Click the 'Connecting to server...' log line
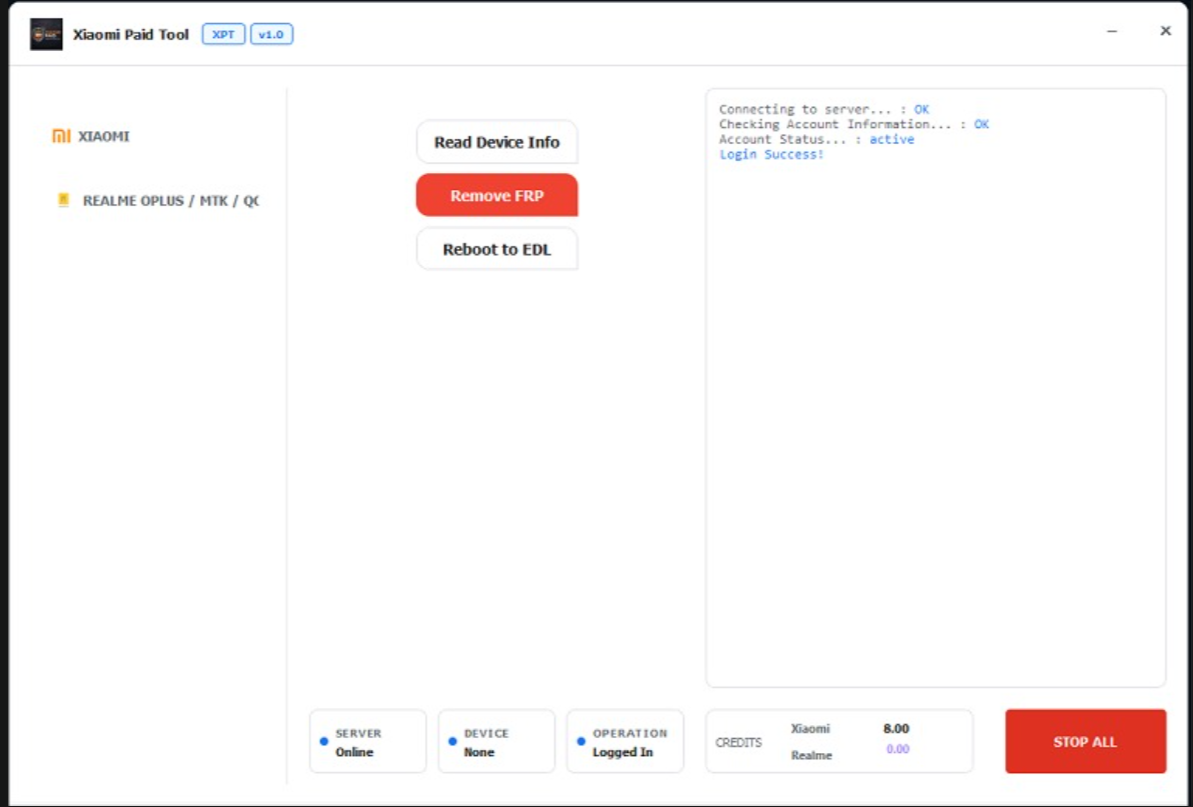Viewport: 1193px width, 807px height. pos(824,110)
